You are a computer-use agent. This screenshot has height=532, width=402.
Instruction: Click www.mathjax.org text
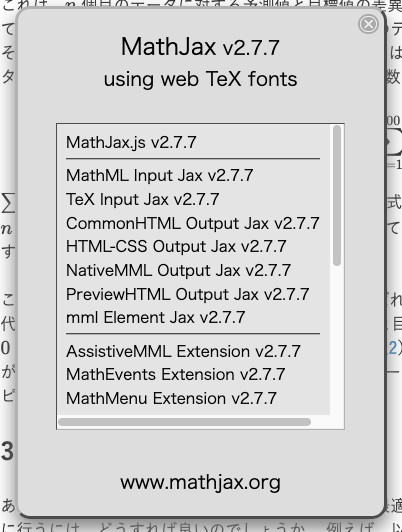point(200,482)
